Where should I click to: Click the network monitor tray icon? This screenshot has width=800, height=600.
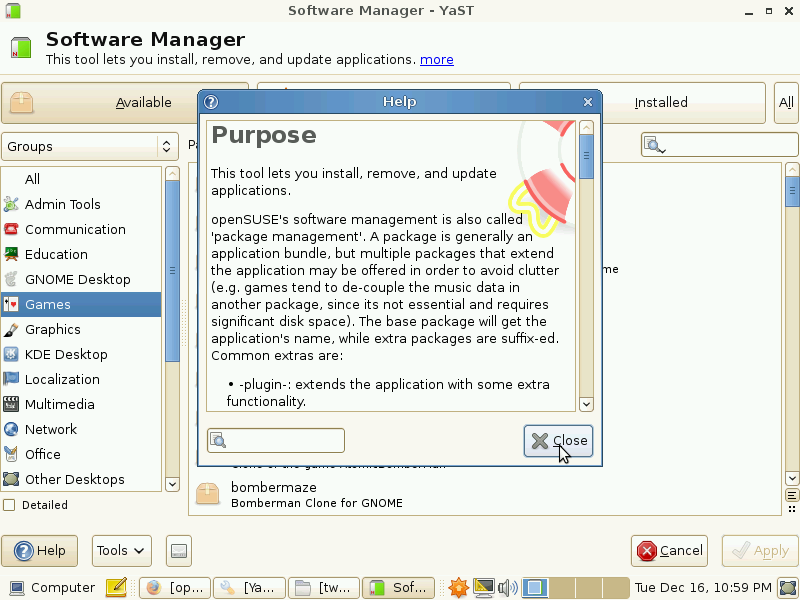[483, 588]
